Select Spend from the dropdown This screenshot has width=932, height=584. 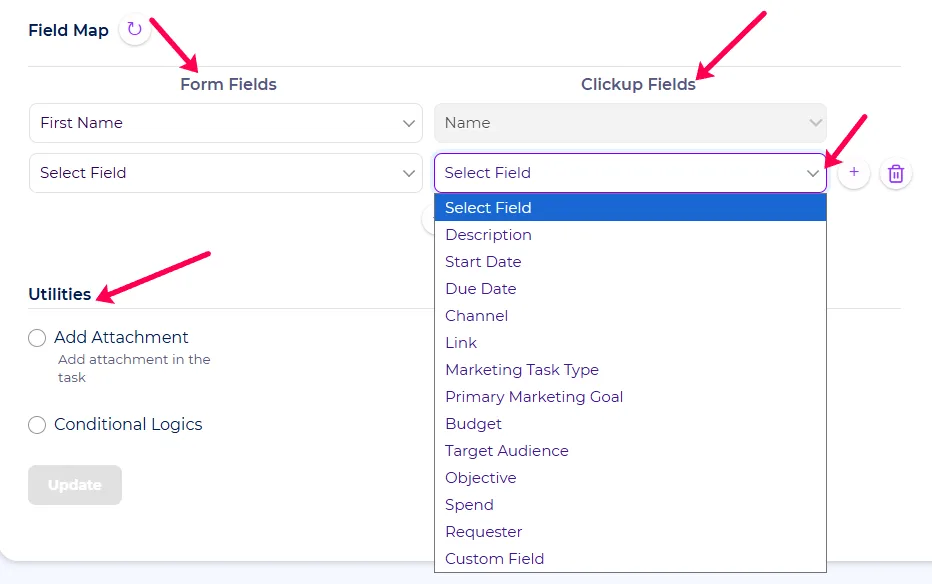630,505
